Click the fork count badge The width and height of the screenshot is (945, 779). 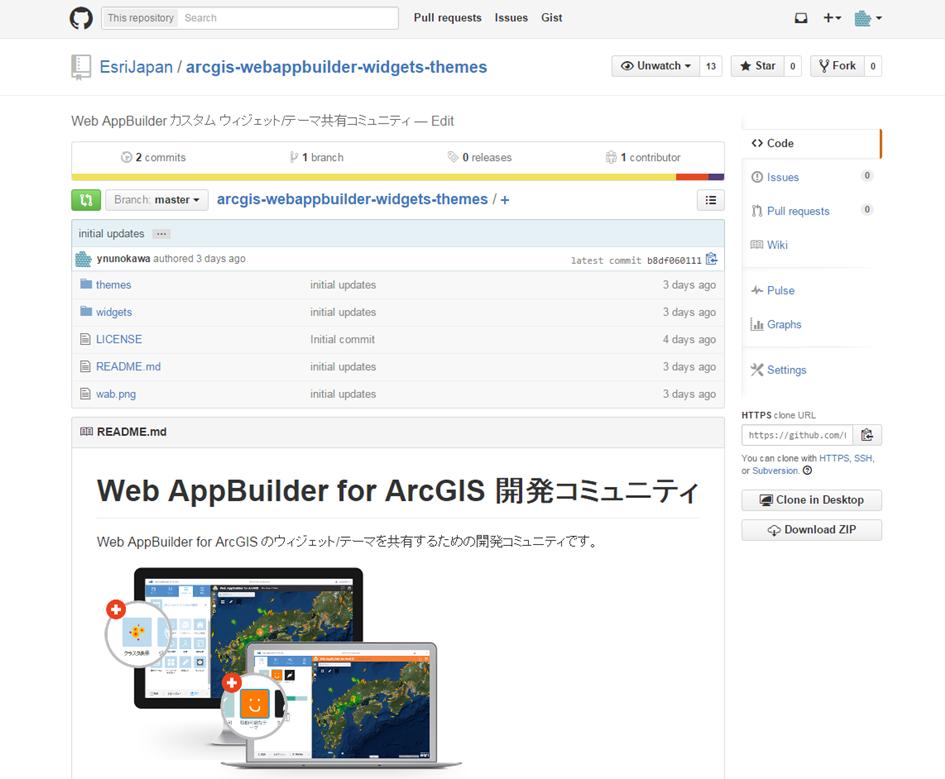pos(873,66)
